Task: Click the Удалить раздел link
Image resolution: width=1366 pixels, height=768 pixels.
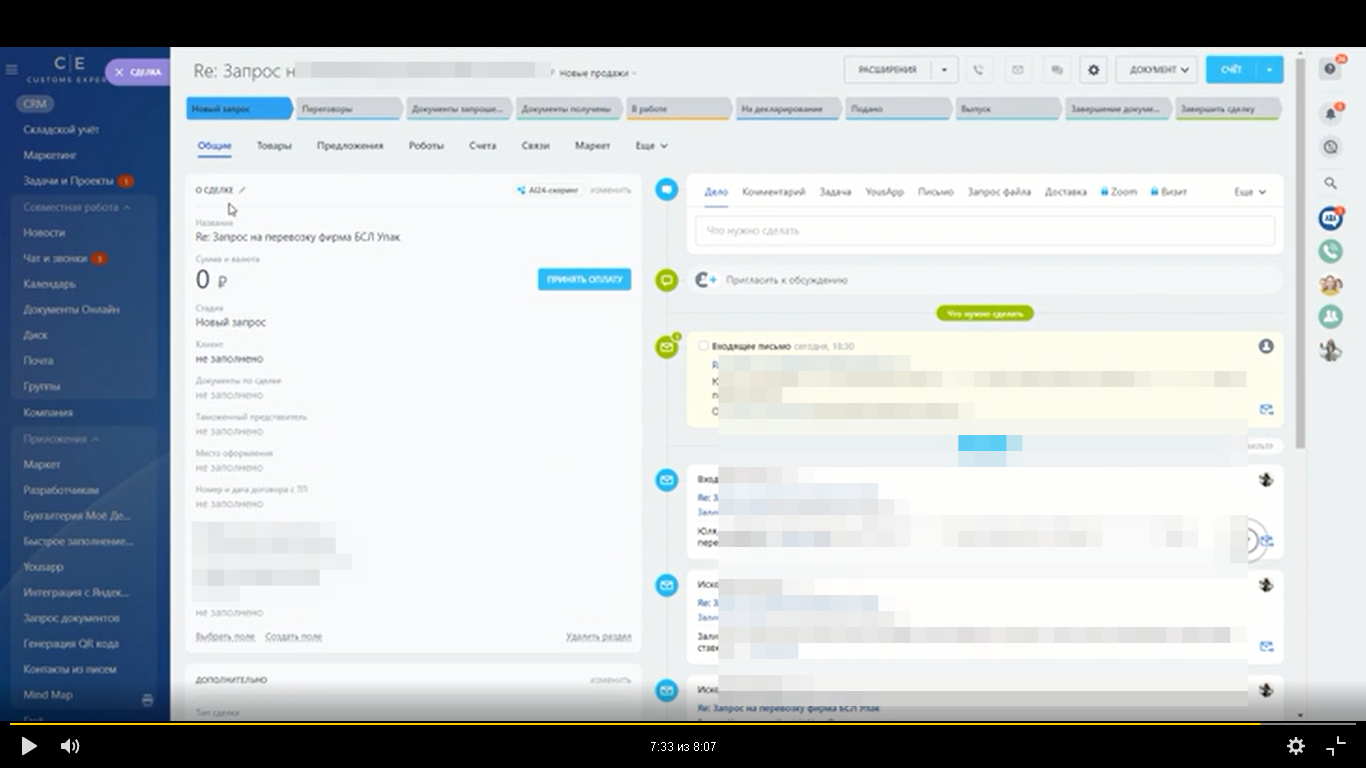Action: click(x=598, y=637)
